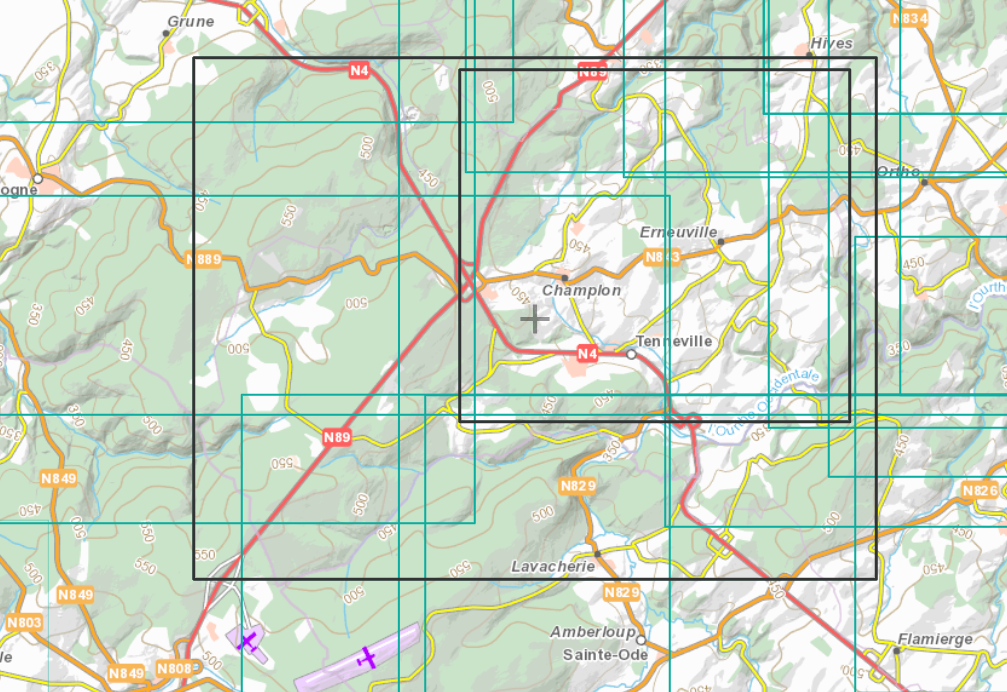Click the N889 road shield
Screen dimensions: 1007x692
coord(203,260)
